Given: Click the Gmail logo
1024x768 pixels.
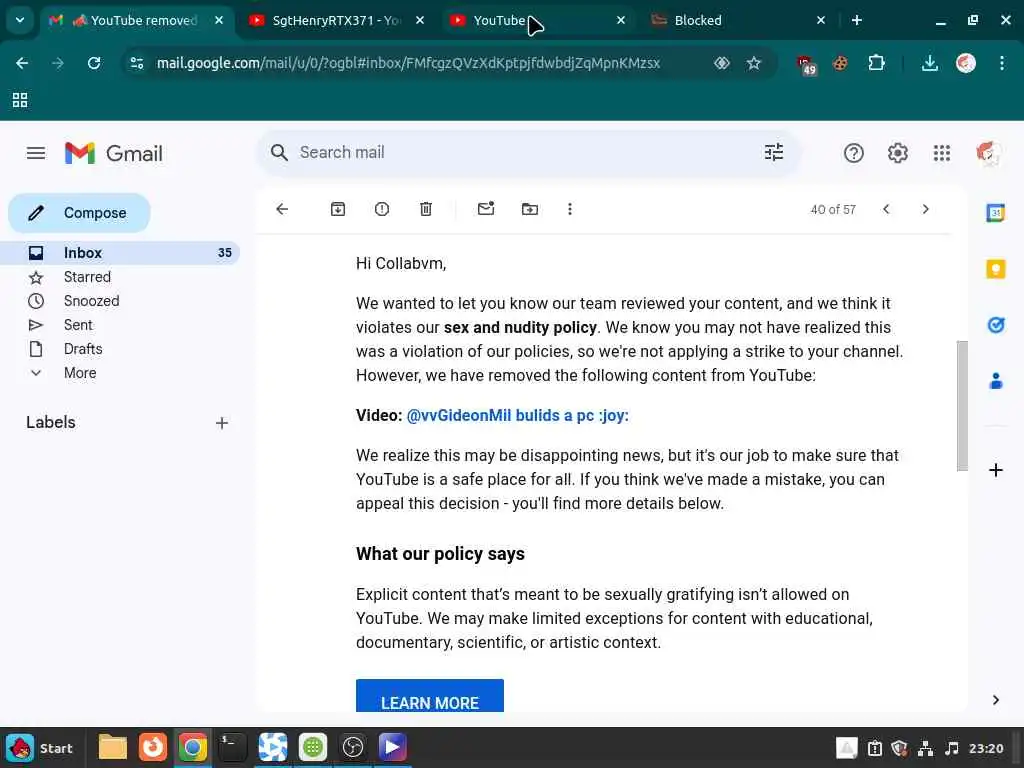Looking at the screenshot, I should coord(114,153).
